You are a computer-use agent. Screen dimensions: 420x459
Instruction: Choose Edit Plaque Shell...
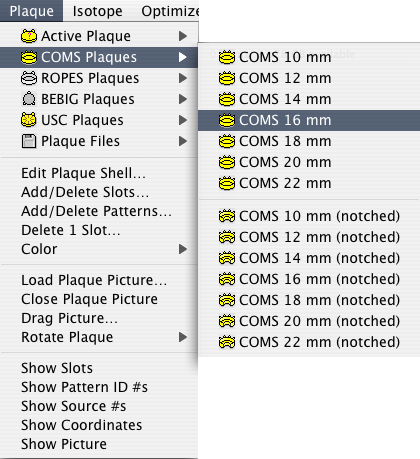coord(83,173)
